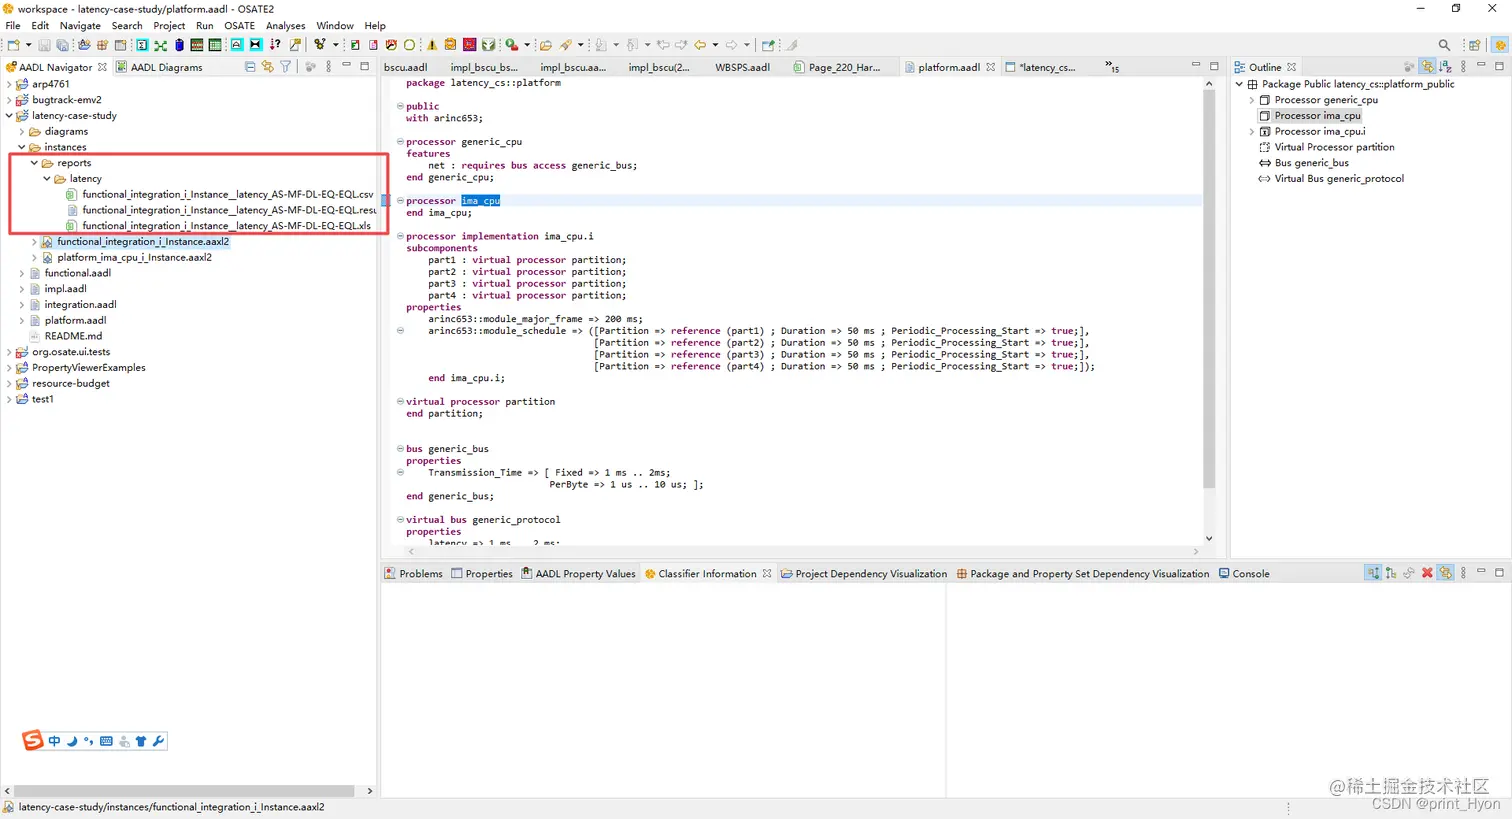The image size is (1512, 819).
Task: Expand Processor generic_cpu in Outline
Action: (1251, 100)
